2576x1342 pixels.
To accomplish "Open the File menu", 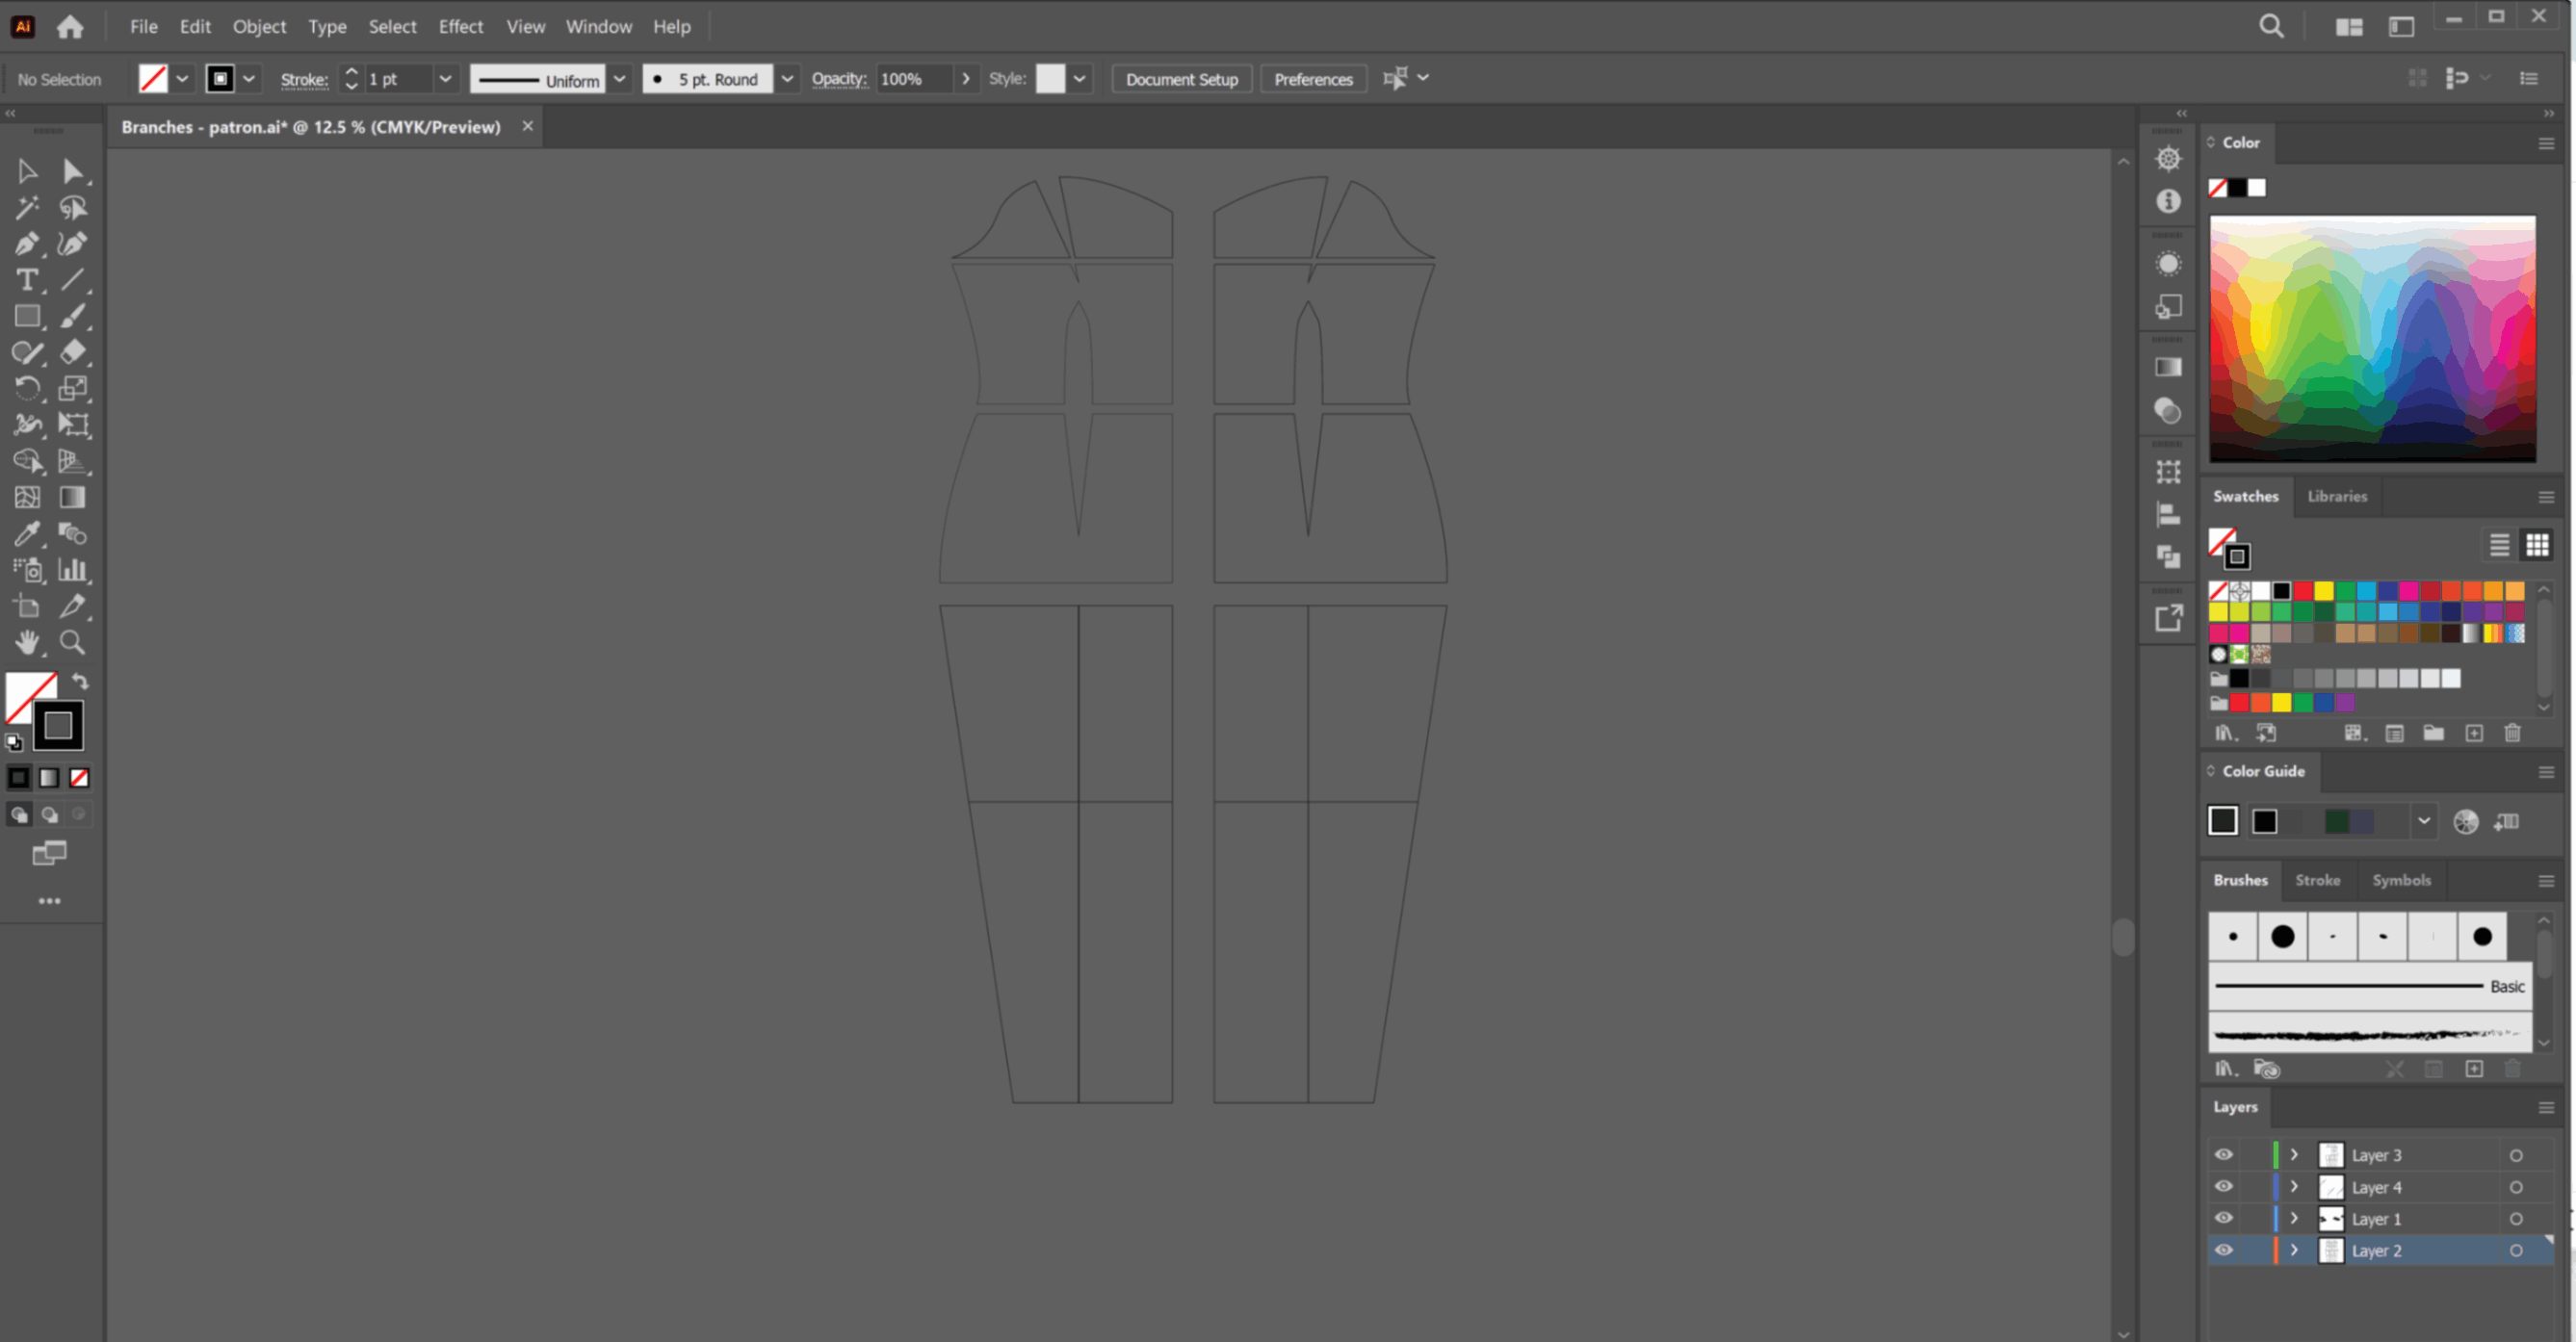I will 143,27.
